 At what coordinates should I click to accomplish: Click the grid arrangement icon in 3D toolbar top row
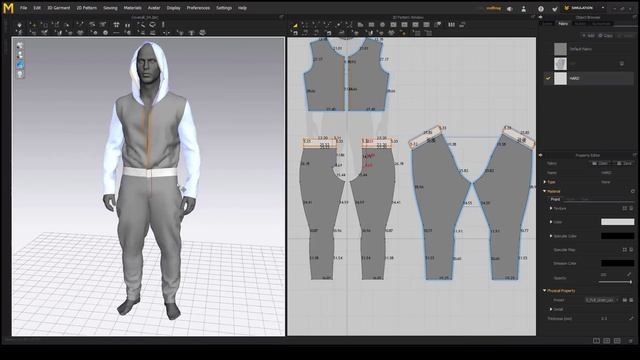tap(116, 25)
